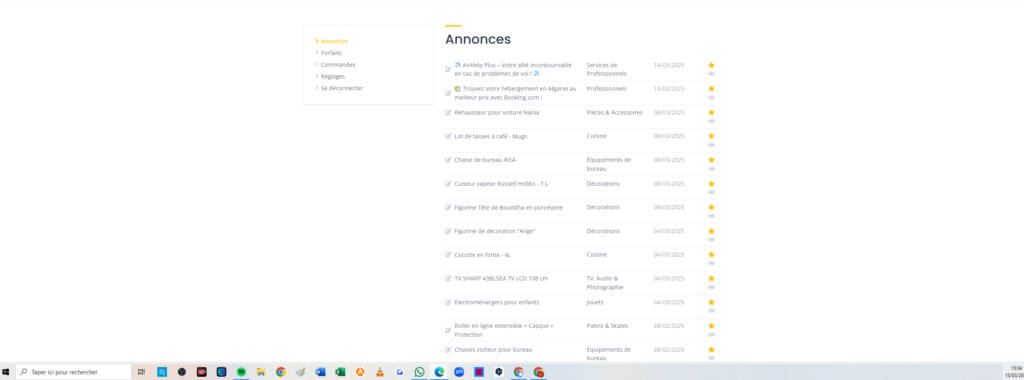Click the chevron next to Réglages

(317, 76)
